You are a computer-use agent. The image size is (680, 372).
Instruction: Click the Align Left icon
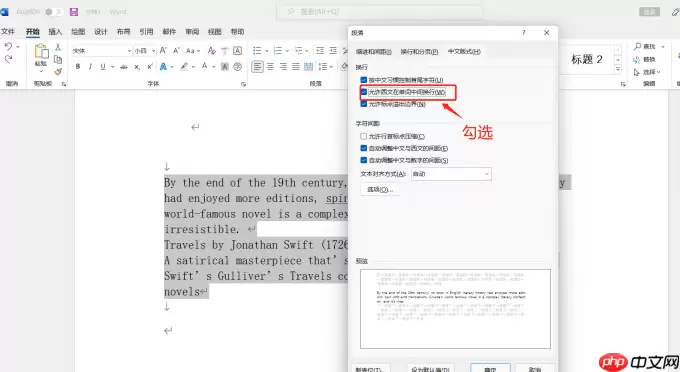click(258, 67)
